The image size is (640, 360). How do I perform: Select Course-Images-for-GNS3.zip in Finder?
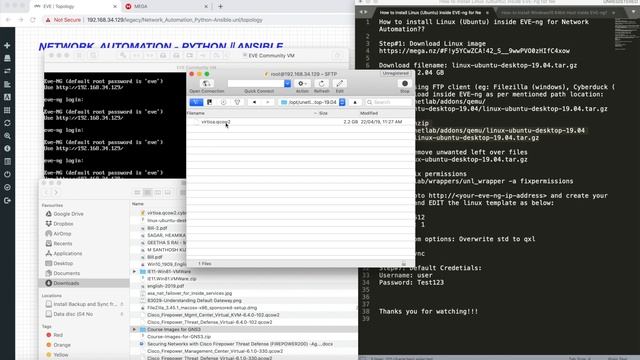tap(179, 337)
